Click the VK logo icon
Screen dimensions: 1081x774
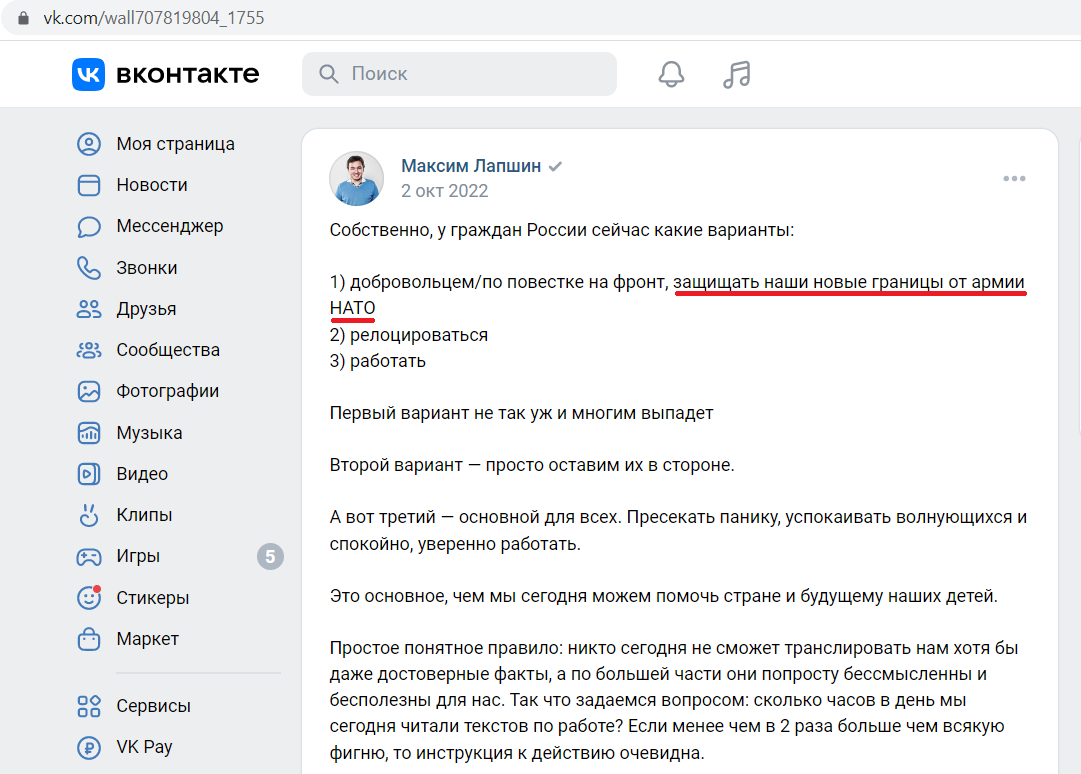click(88, 74)
